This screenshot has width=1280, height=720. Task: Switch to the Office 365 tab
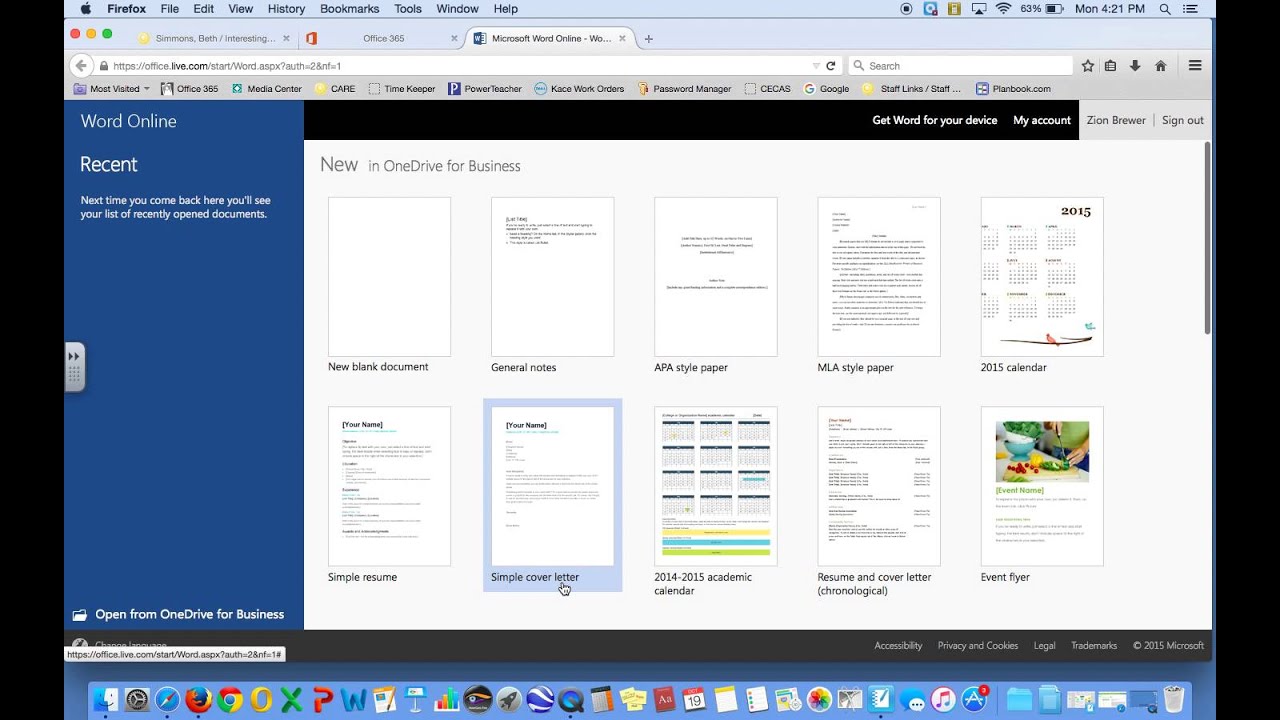coord(383,39)
